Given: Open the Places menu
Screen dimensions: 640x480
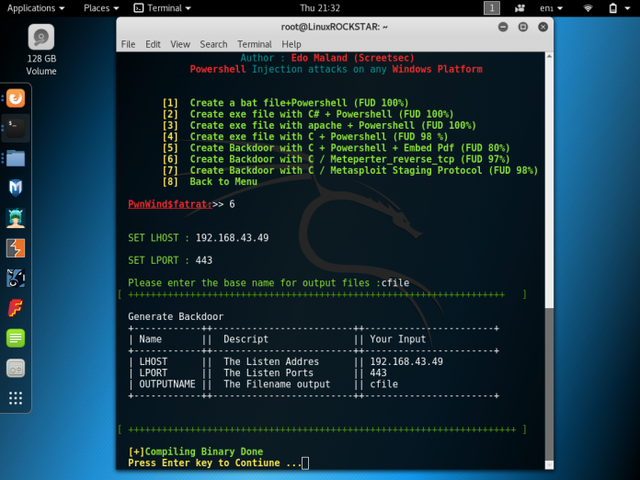Looking at the screenshot, I should [x=101, y=8].
